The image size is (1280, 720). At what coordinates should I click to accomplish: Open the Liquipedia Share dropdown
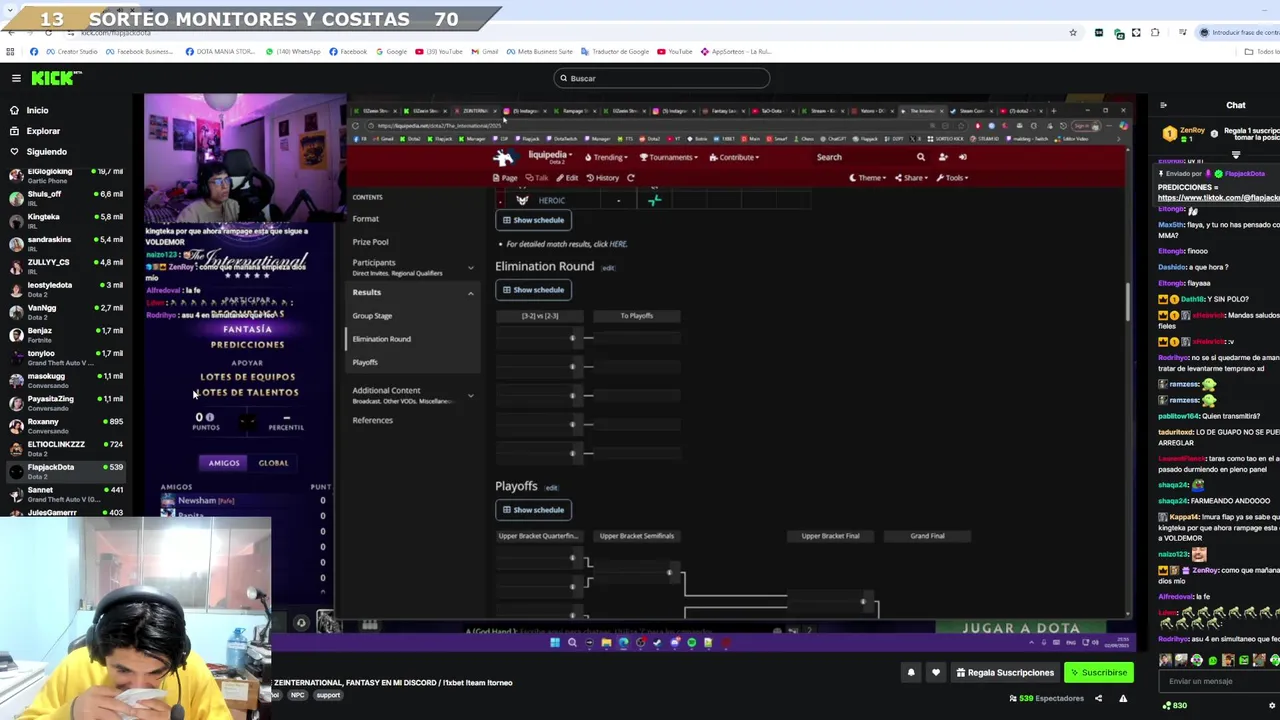911,178
